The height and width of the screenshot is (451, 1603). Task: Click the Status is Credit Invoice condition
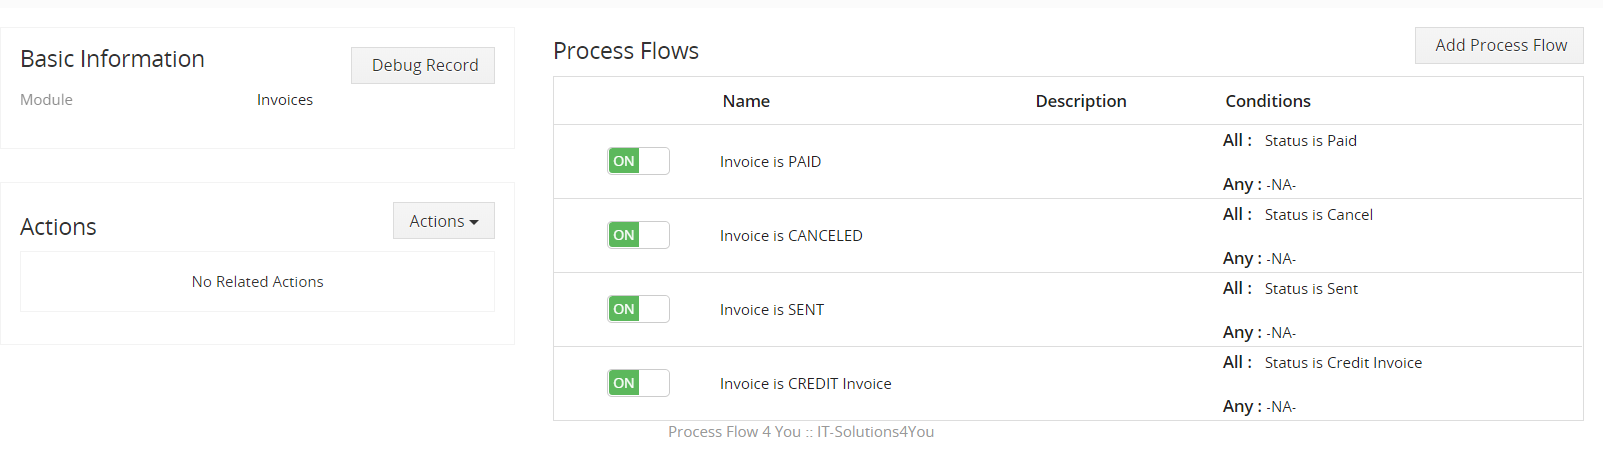coord(1342,363)
